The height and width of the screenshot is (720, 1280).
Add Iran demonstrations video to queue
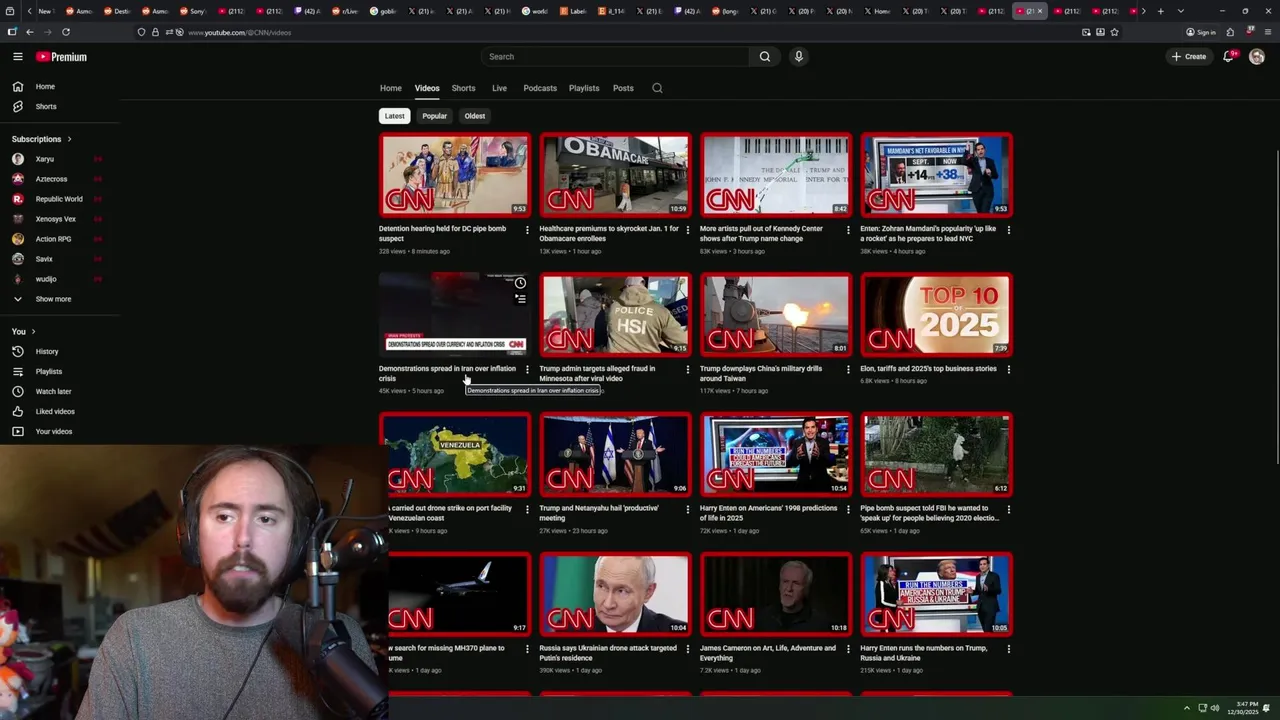tap(520, 298)
